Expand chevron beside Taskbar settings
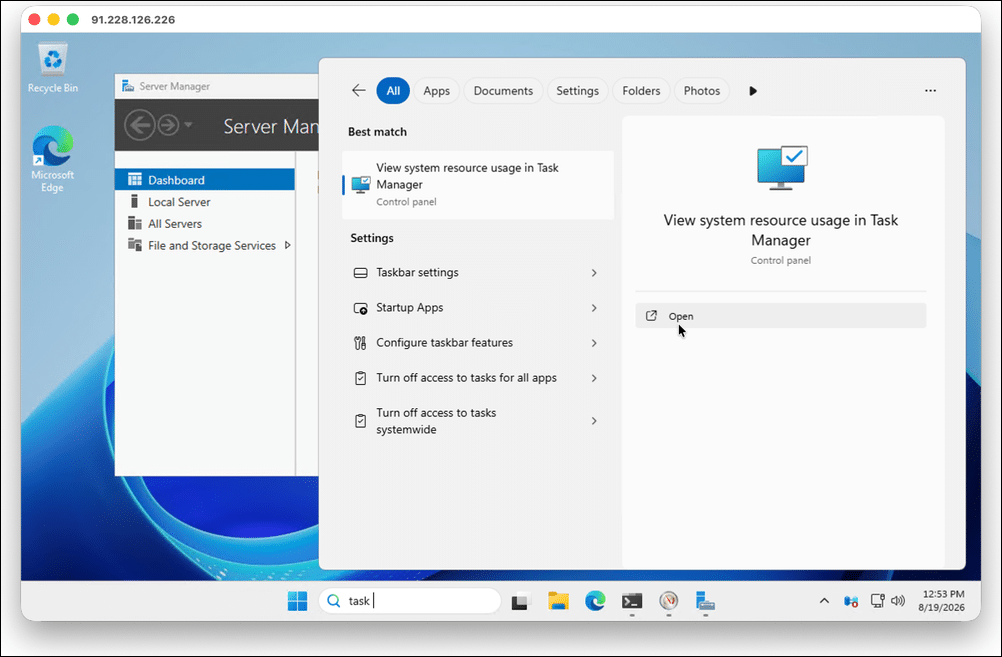This screenshot has height=657, width=1002. click(594, 273)
